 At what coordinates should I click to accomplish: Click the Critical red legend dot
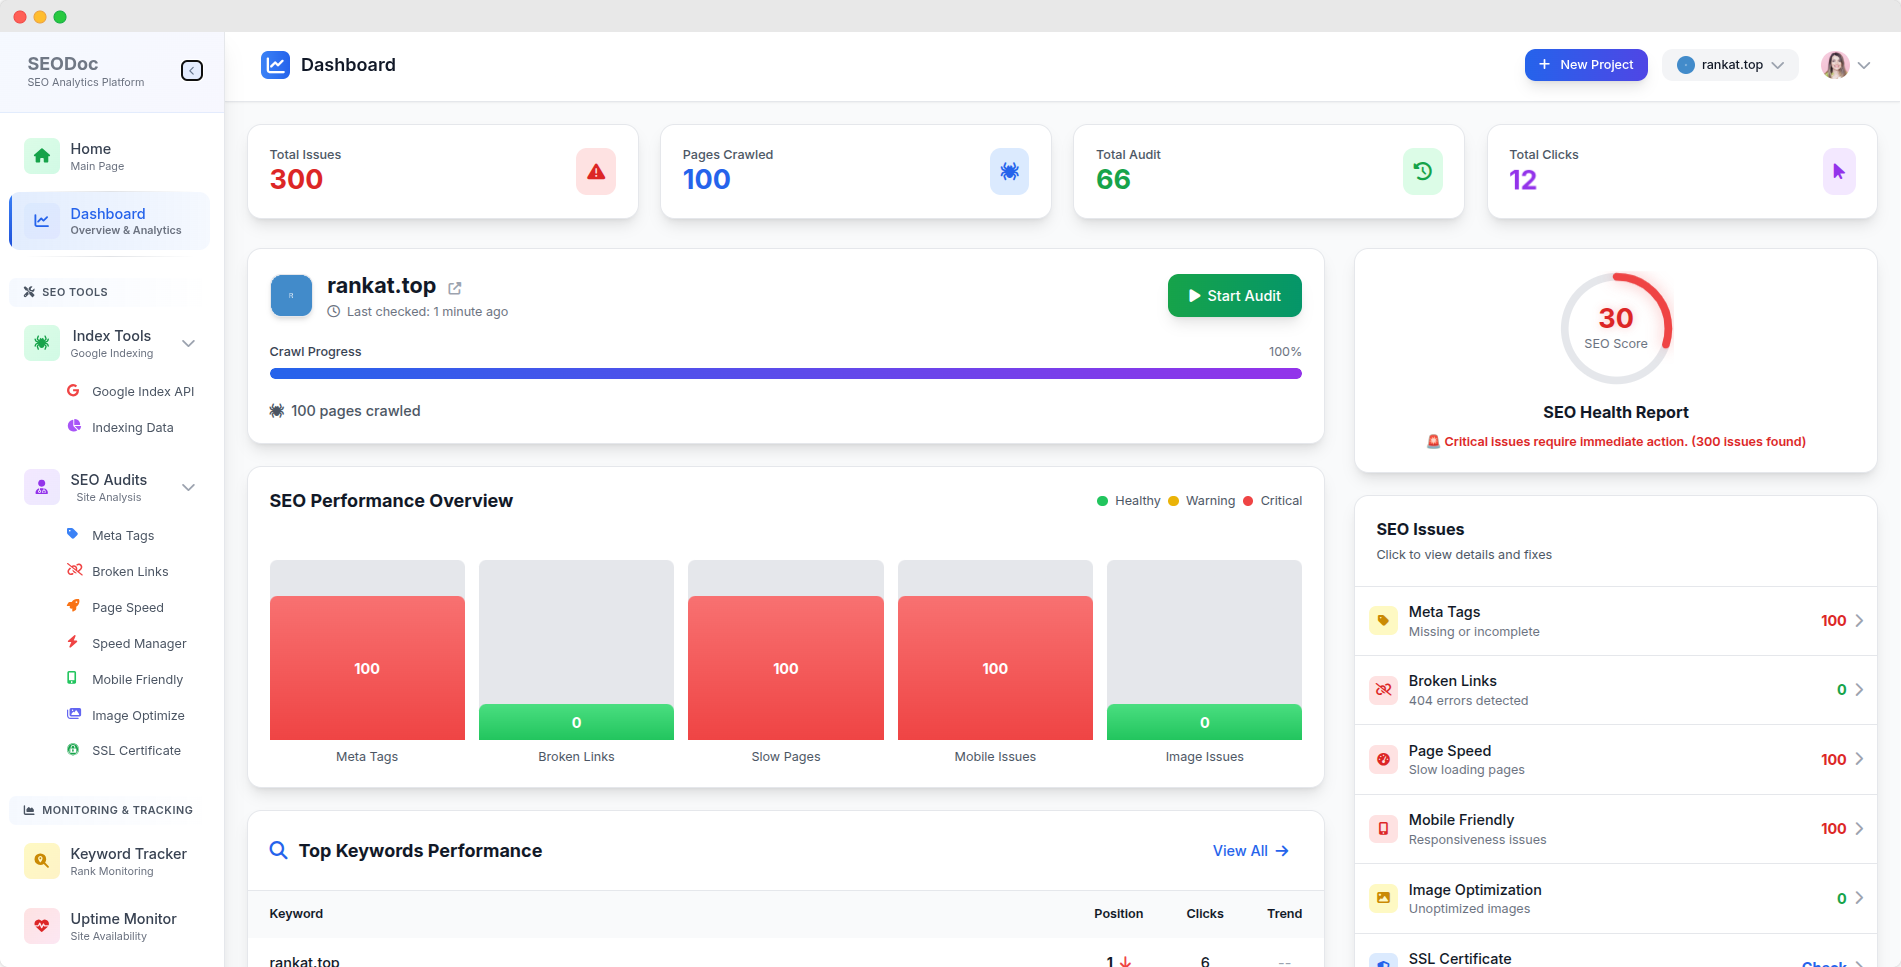coord(1248,501)
